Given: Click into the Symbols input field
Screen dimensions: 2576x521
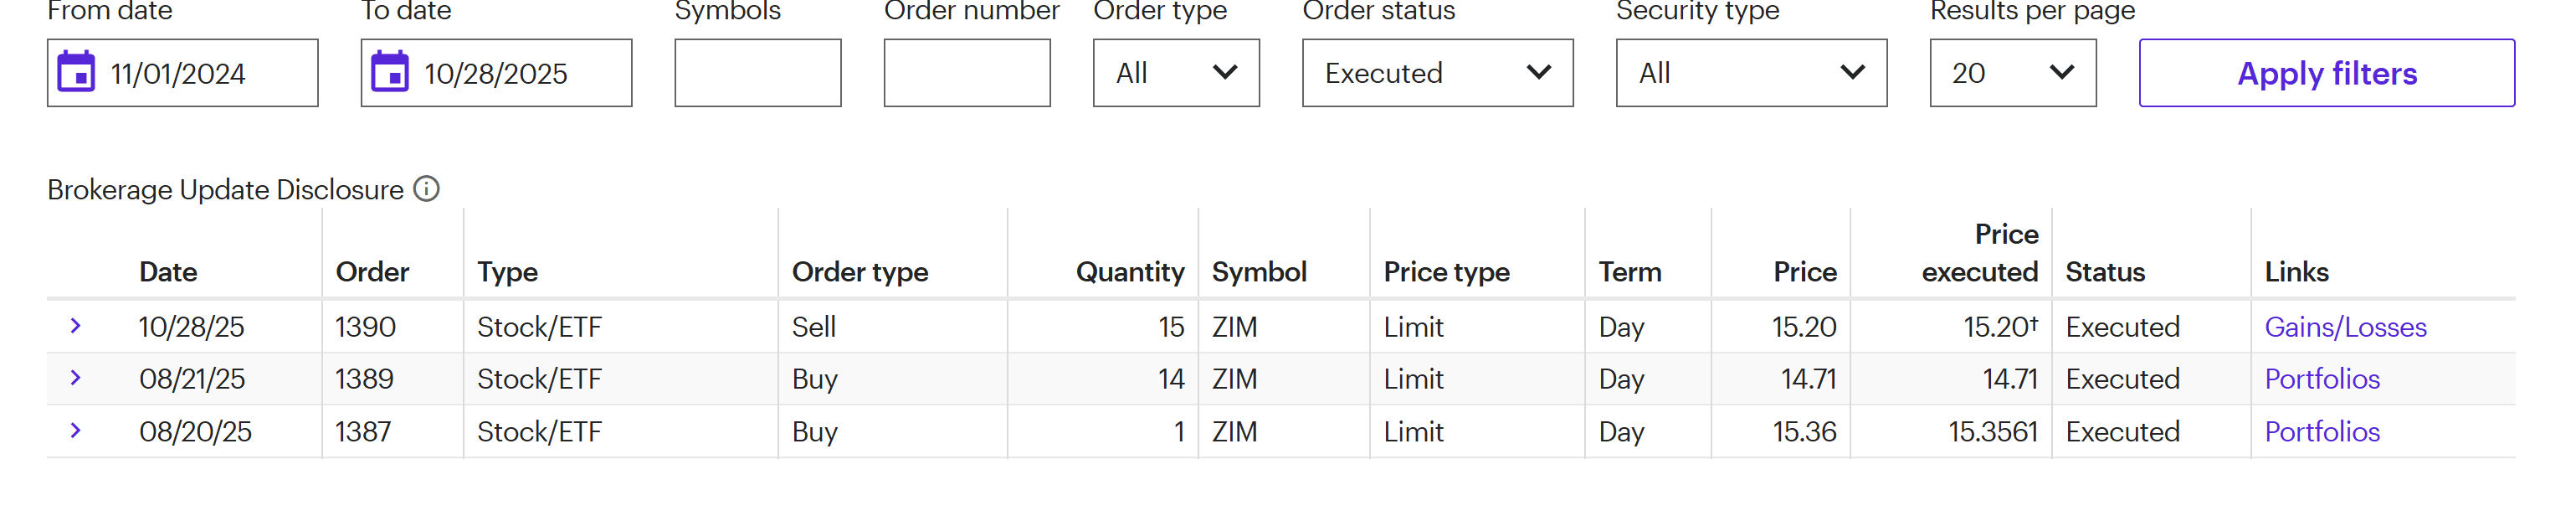Looking at the screenshot, I should click(x=757, y=73).
